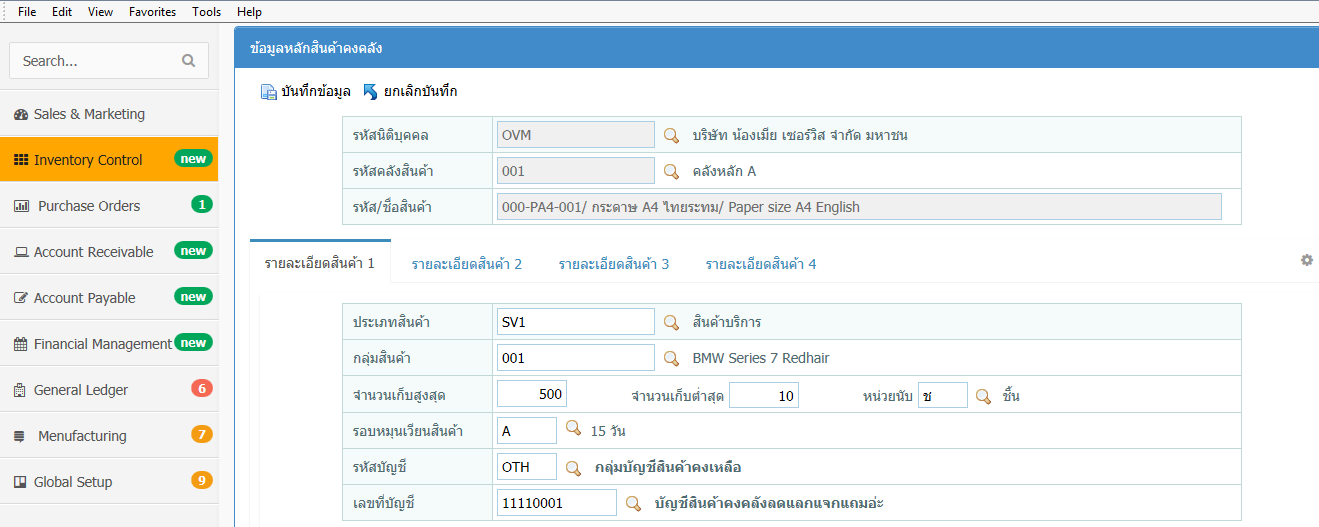Click the รอบหมุนเวียนสินค้า input containing A
The height and width of the screenshot is (527, 1319).
pyautogui.click(x=527, y=431)
